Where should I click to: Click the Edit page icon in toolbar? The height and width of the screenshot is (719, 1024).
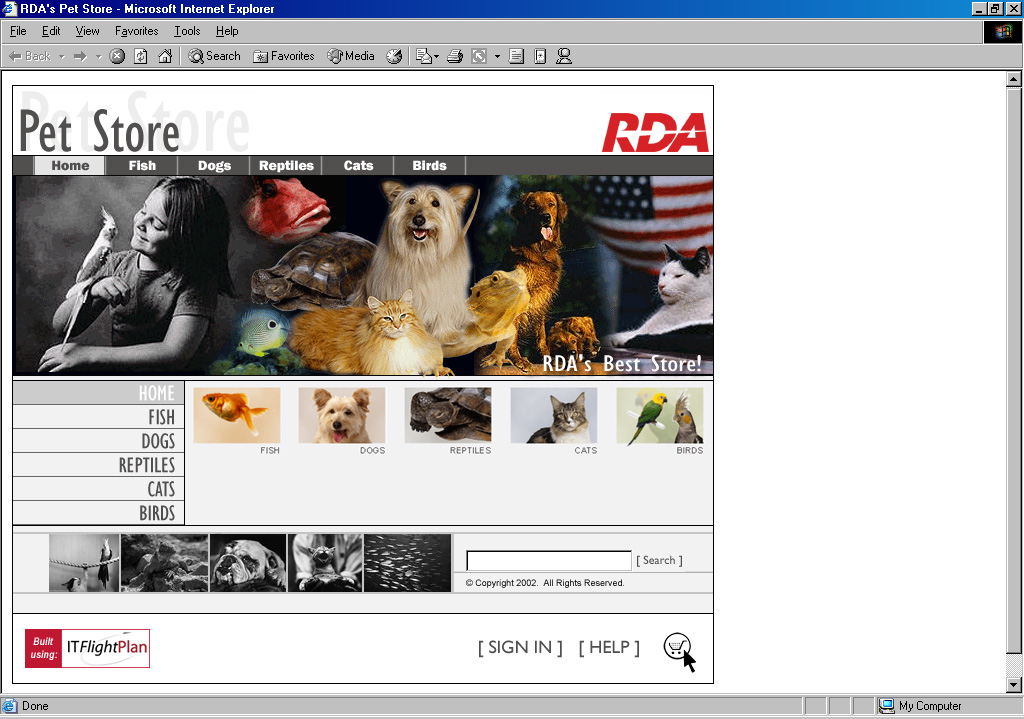[x=479, y=56]
